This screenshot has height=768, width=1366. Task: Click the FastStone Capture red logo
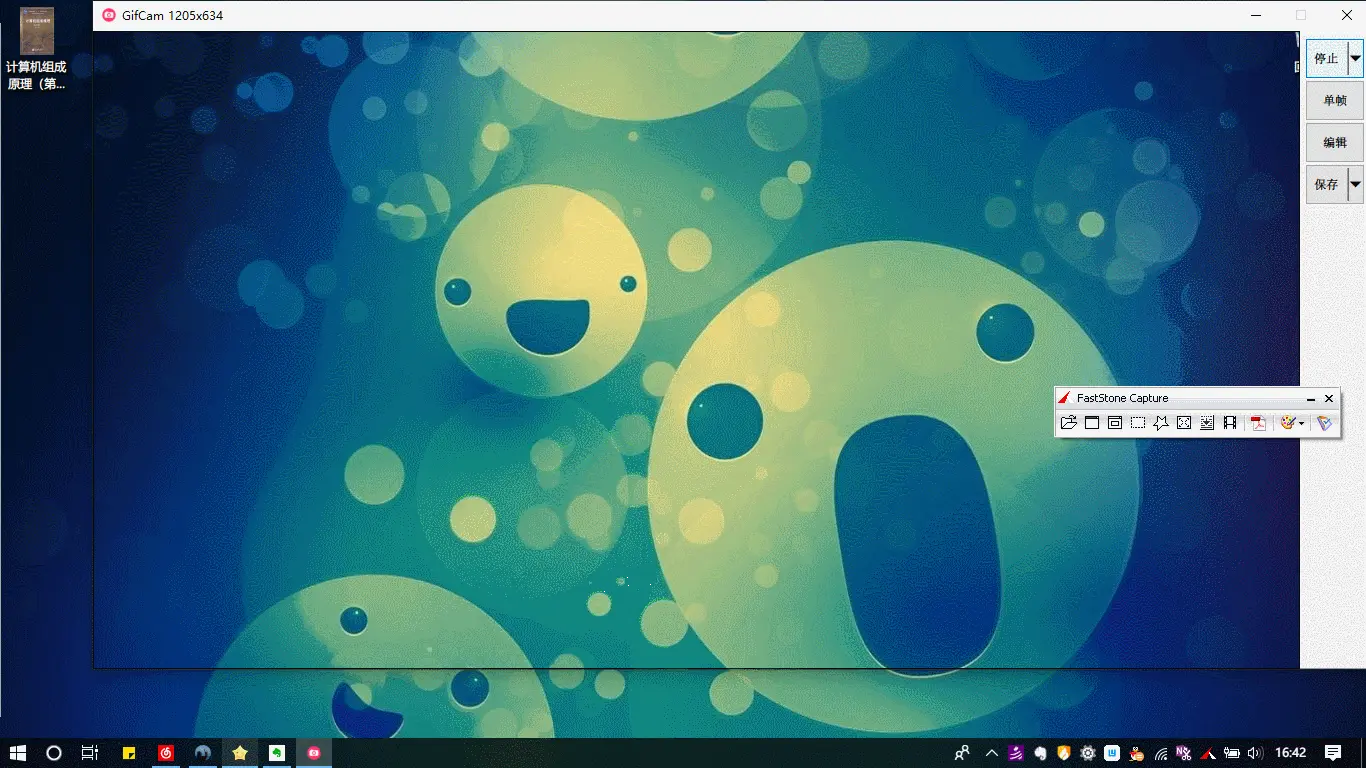(x=1064, y=398)
